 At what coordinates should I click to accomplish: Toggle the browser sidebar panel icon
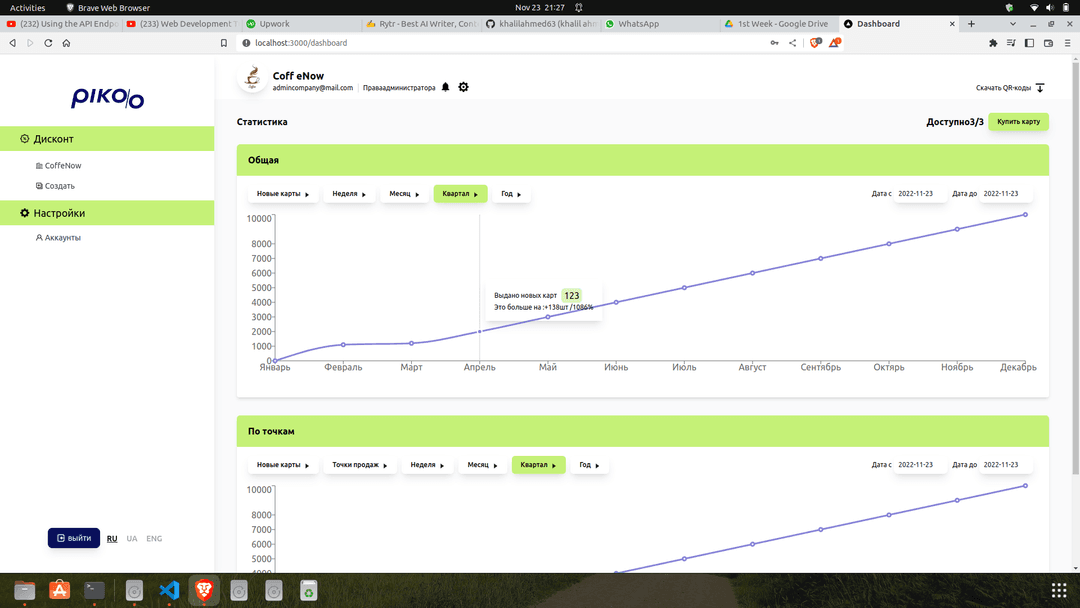click(x=1030, y=43)
